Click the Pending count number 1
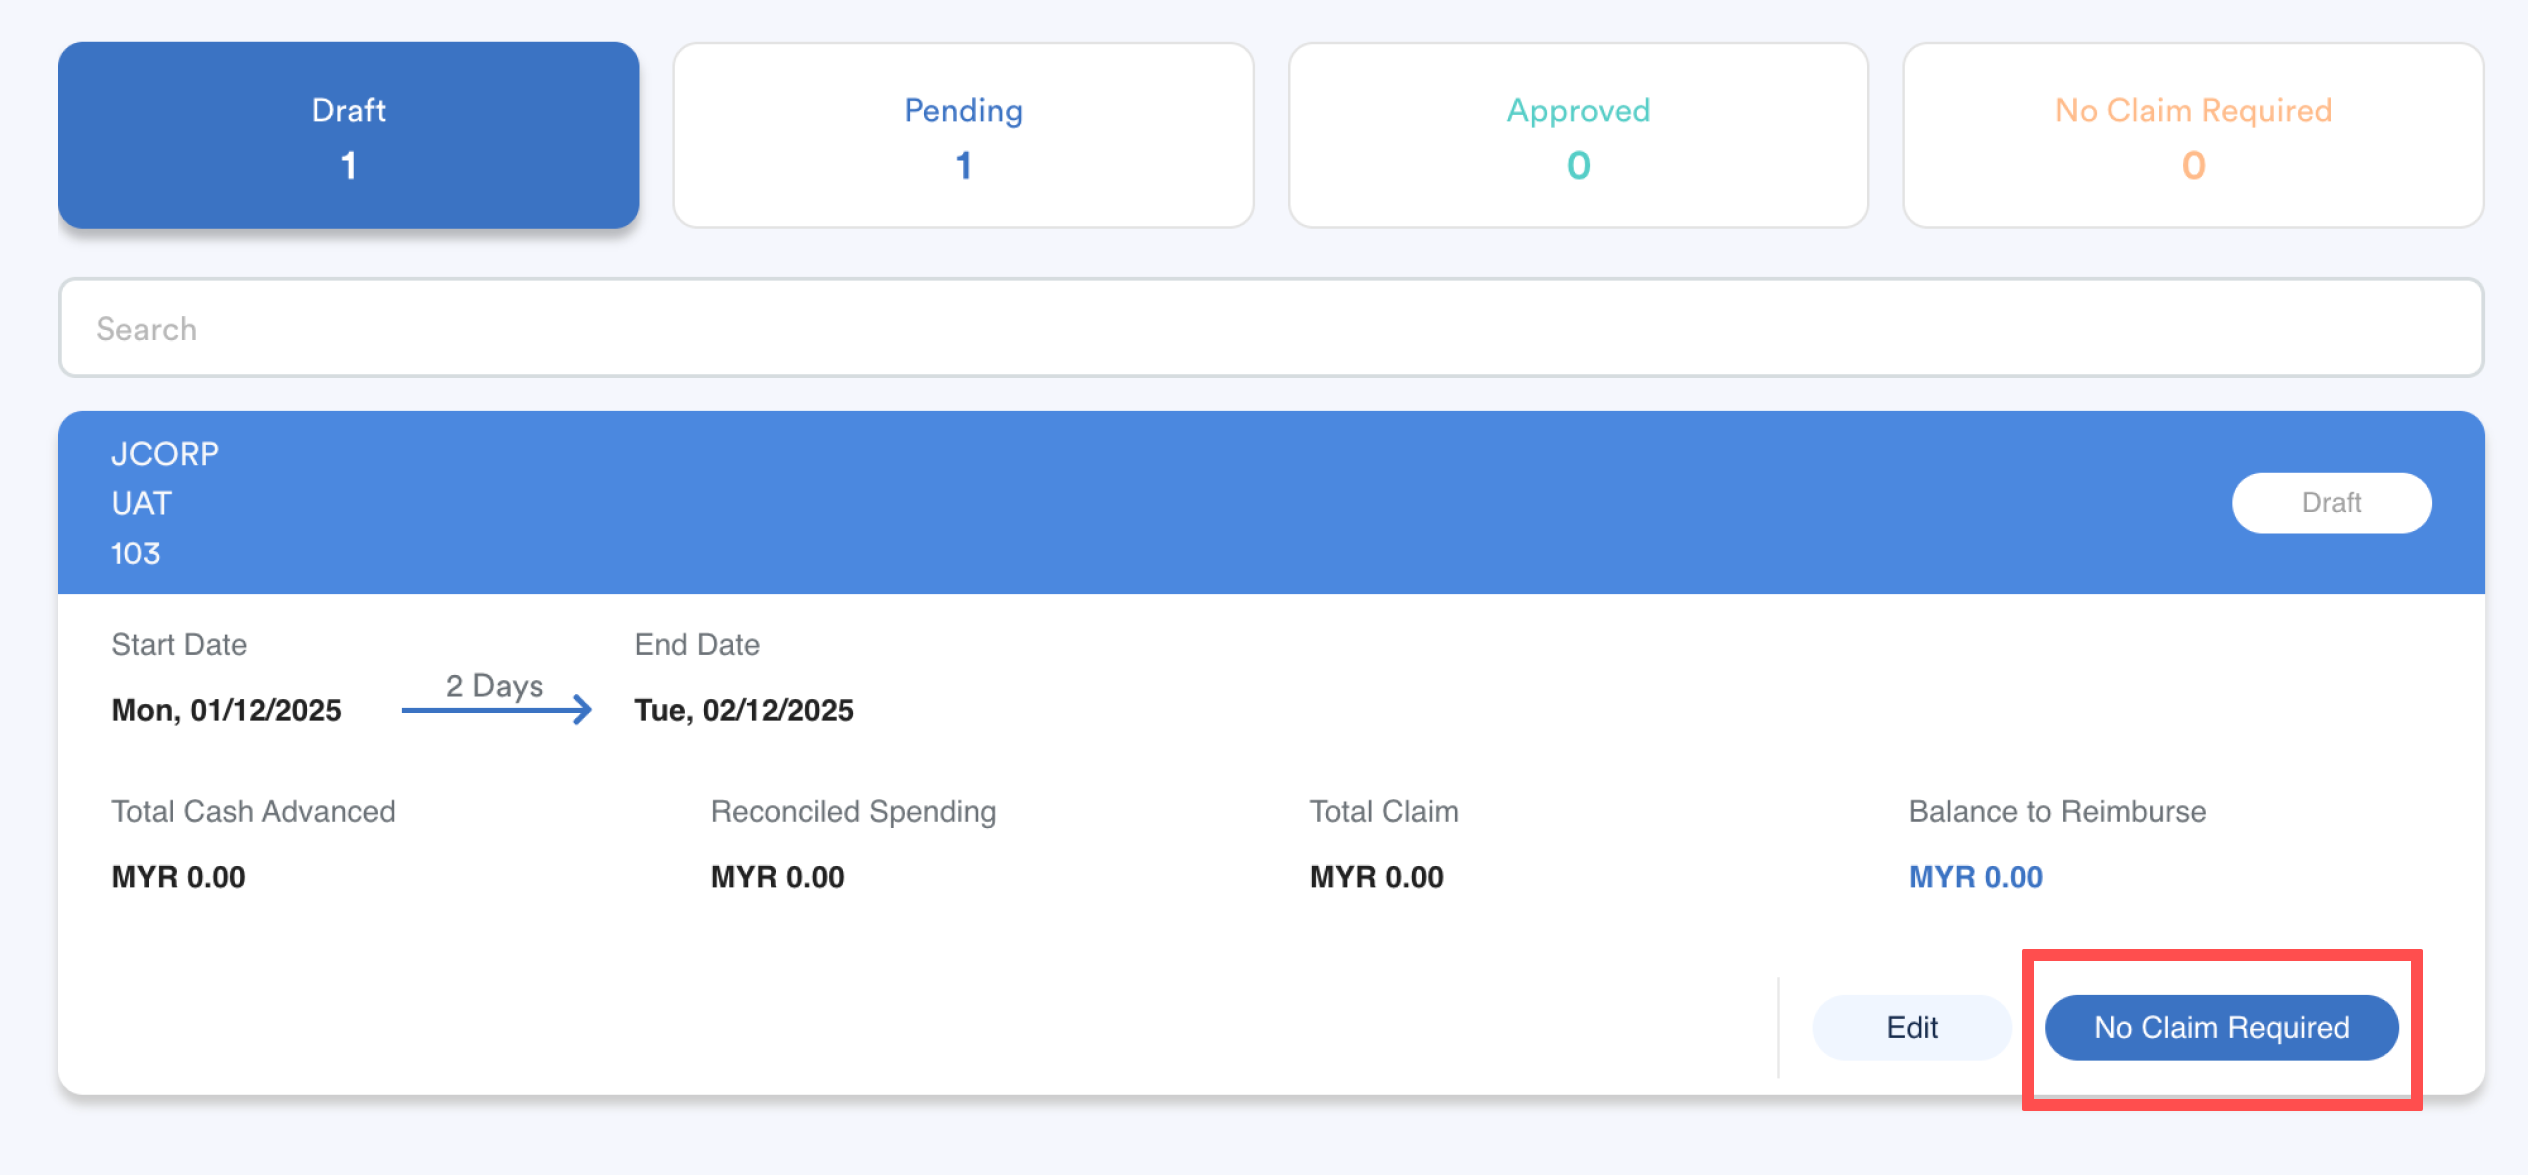The image size is (2528, 1175). click(x=963, y=165)
